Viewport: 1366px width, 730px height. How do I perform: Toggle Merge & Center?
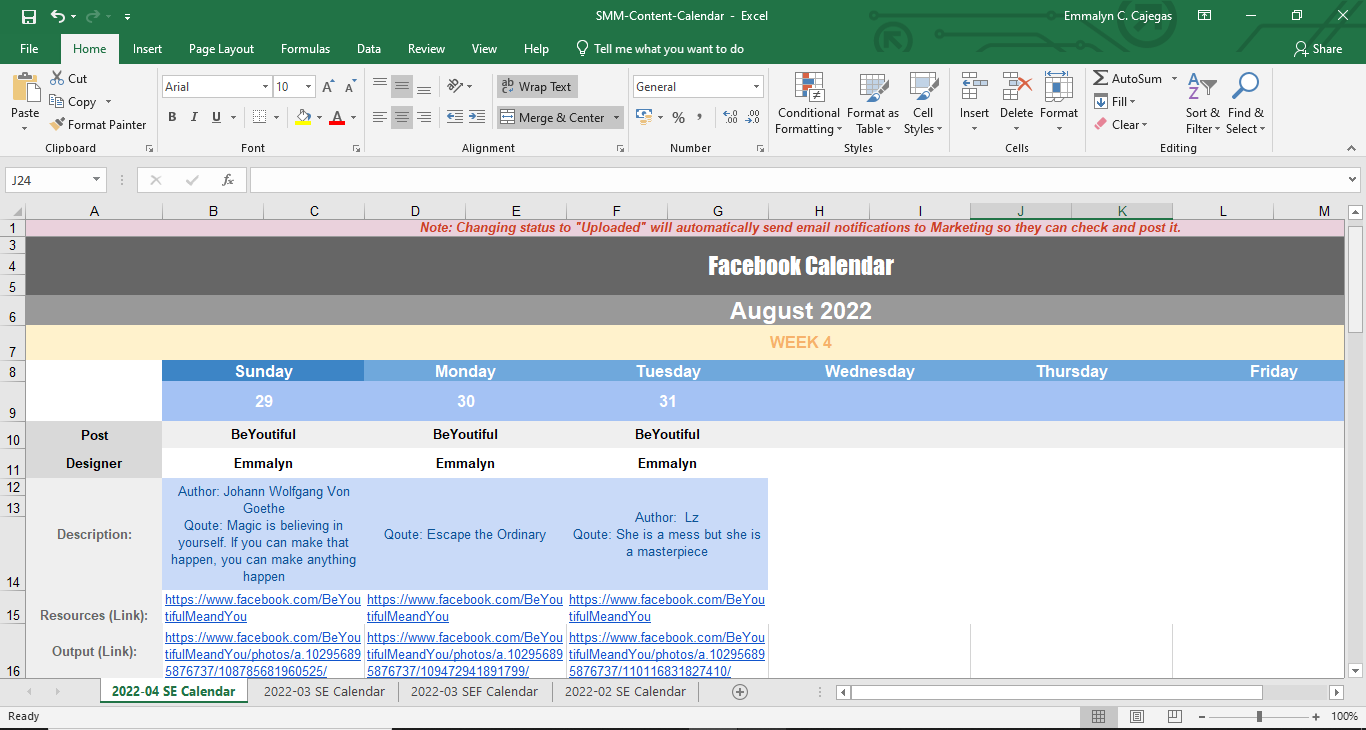click(553, 117)
